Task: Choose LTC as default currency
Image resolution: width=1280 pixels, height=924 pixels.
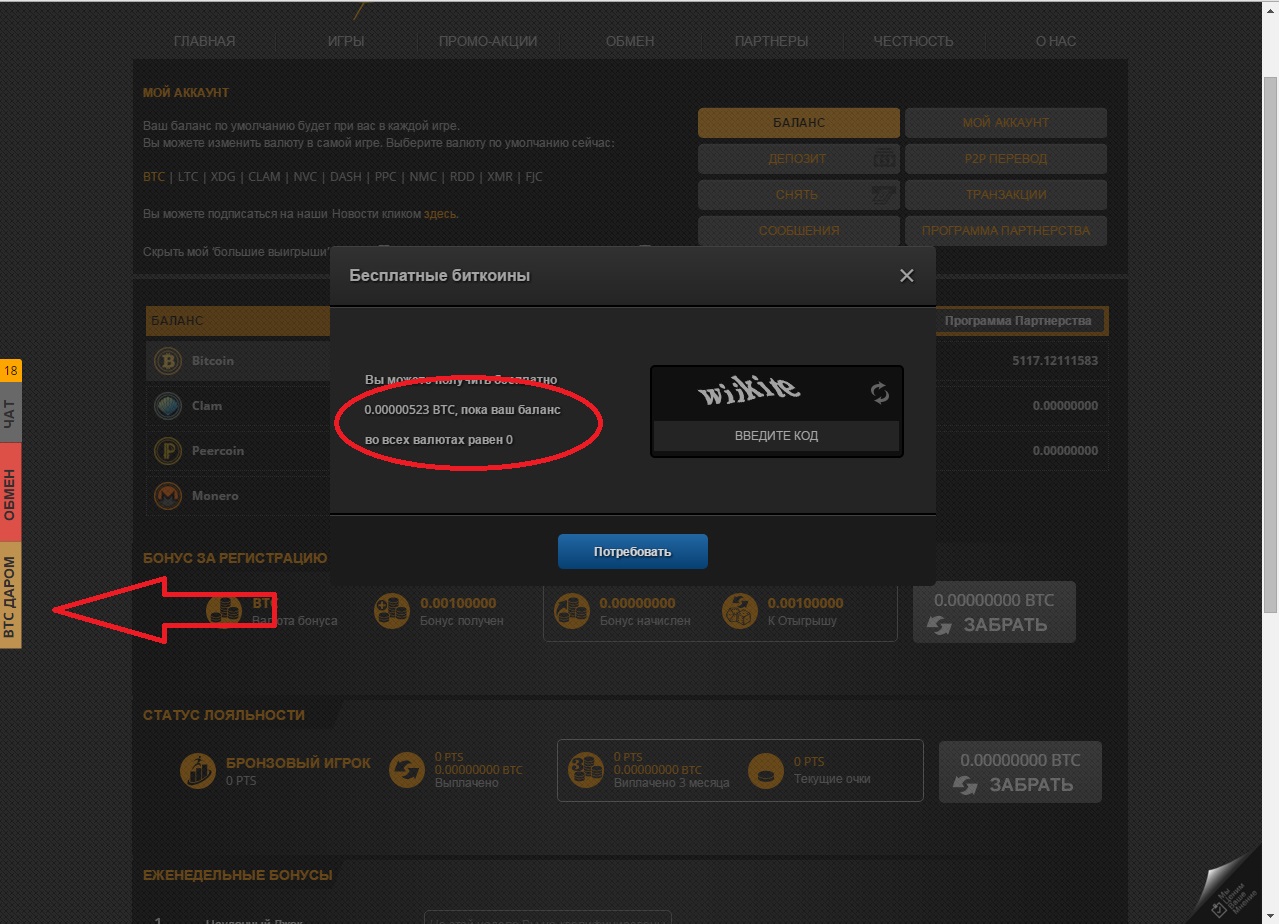Action: click(x=188, y=177)
